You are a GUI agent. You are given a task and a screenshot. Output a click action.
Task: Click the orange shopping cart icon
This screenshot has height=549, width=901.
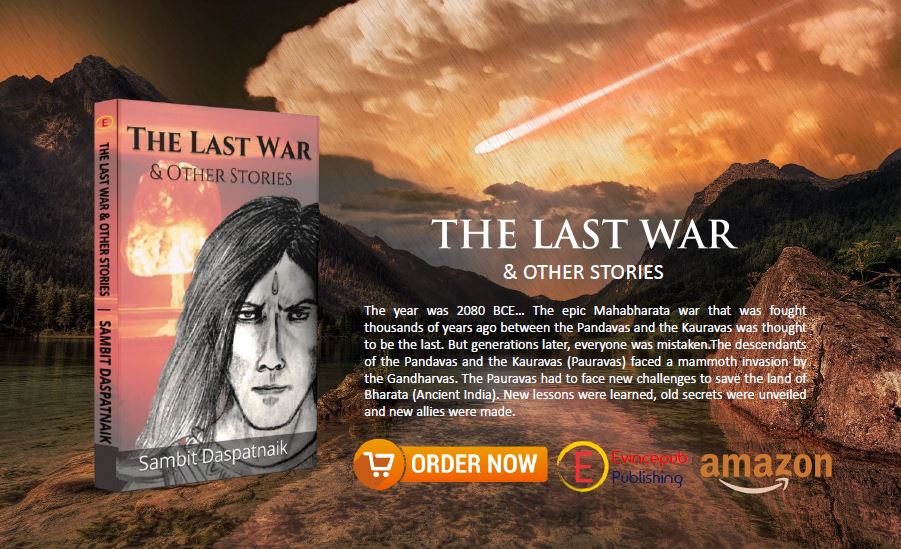pyautogui.click(x=378, y=464)
